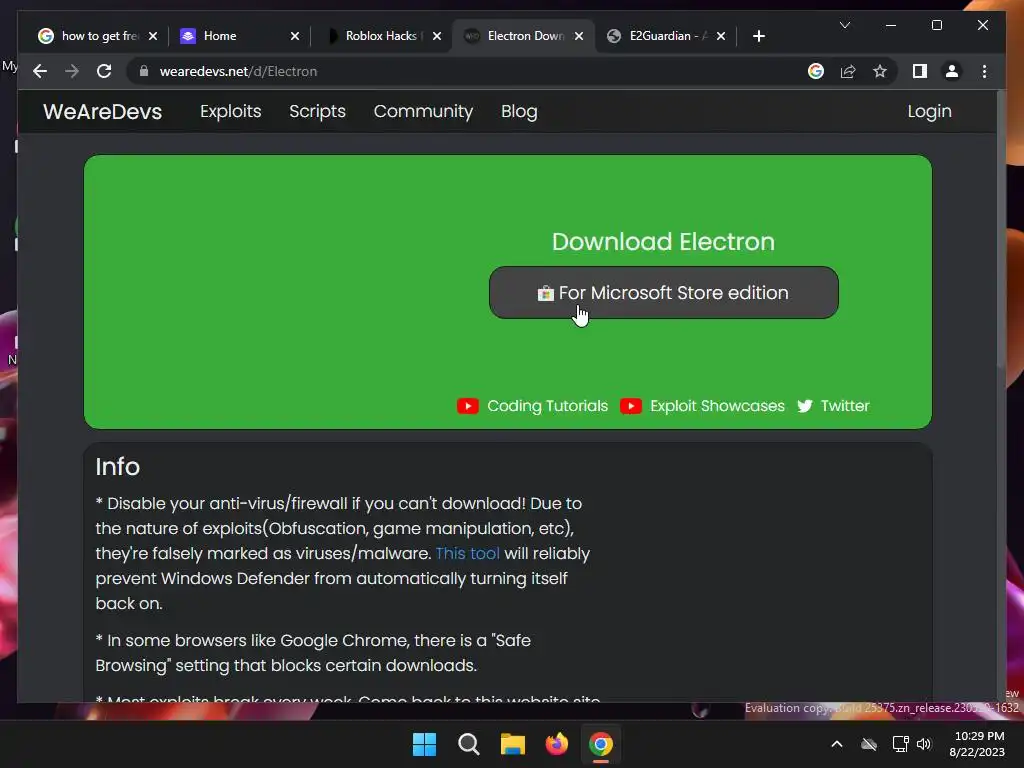Click the address bar URL wearedevs.net/d/Electron

point(238,71)
